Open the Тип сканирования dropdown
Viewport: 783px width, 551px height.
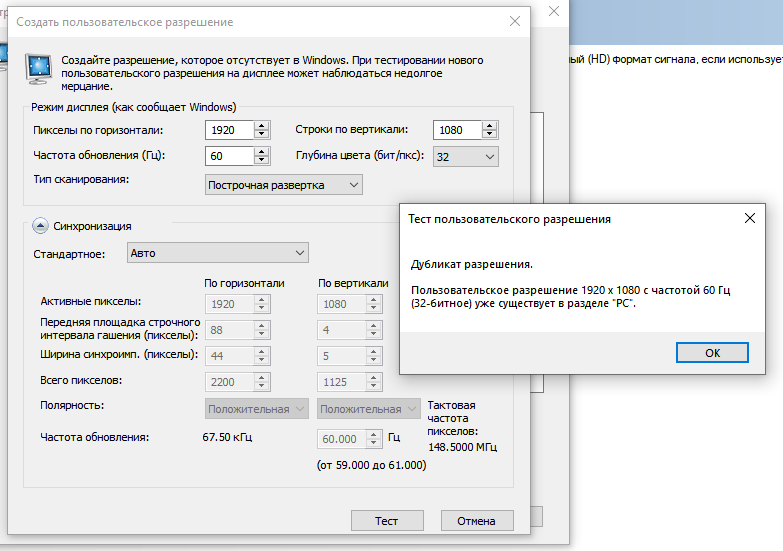pyautogui.click(x=284, y=185)
